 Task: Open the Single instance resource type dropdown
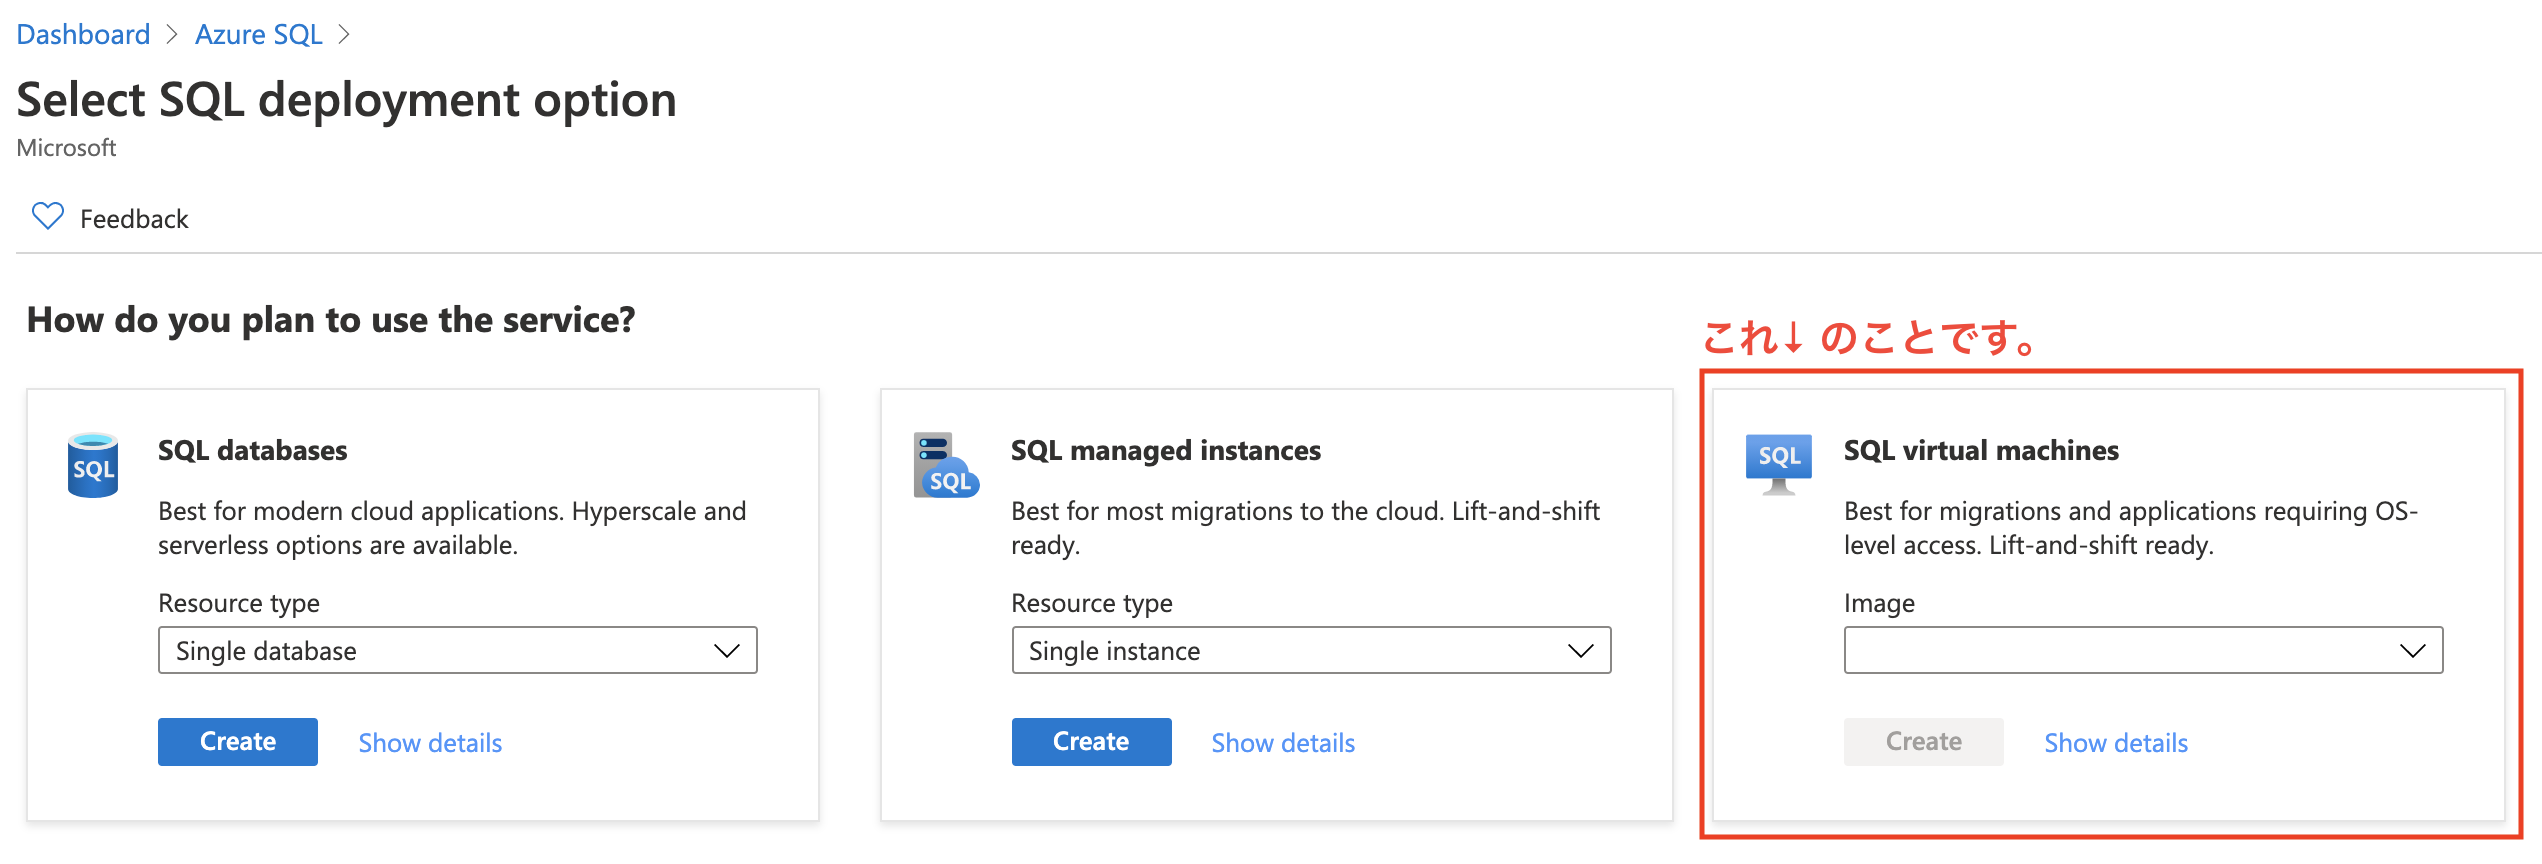(1310, 651)
